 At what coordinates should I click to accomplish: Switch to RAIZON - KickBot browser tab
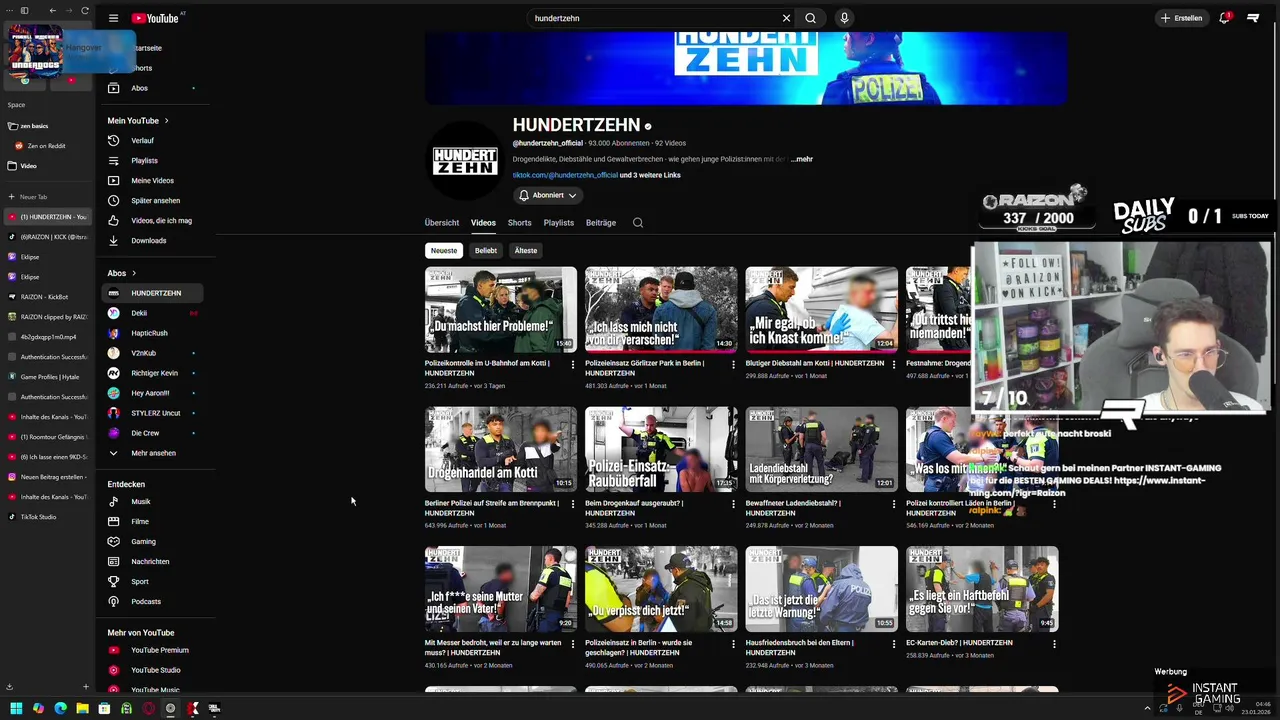(x=47, y=297)
